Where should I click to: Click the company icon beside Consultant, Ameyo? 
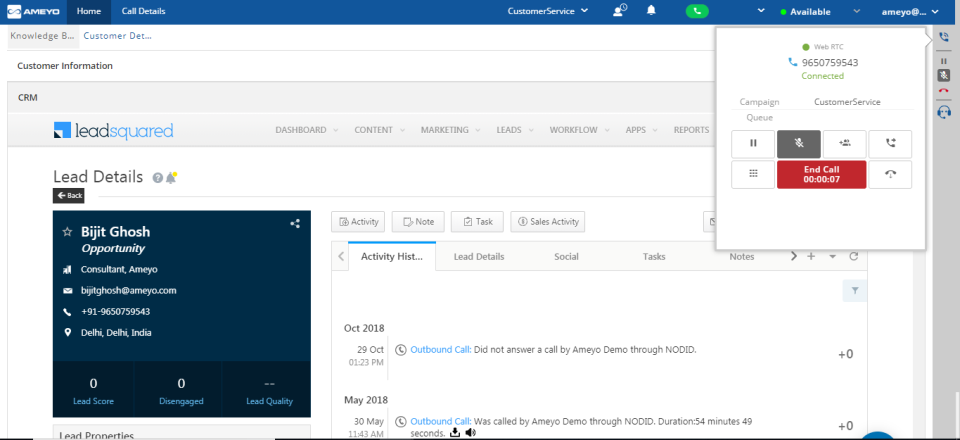tap(67, 269)
